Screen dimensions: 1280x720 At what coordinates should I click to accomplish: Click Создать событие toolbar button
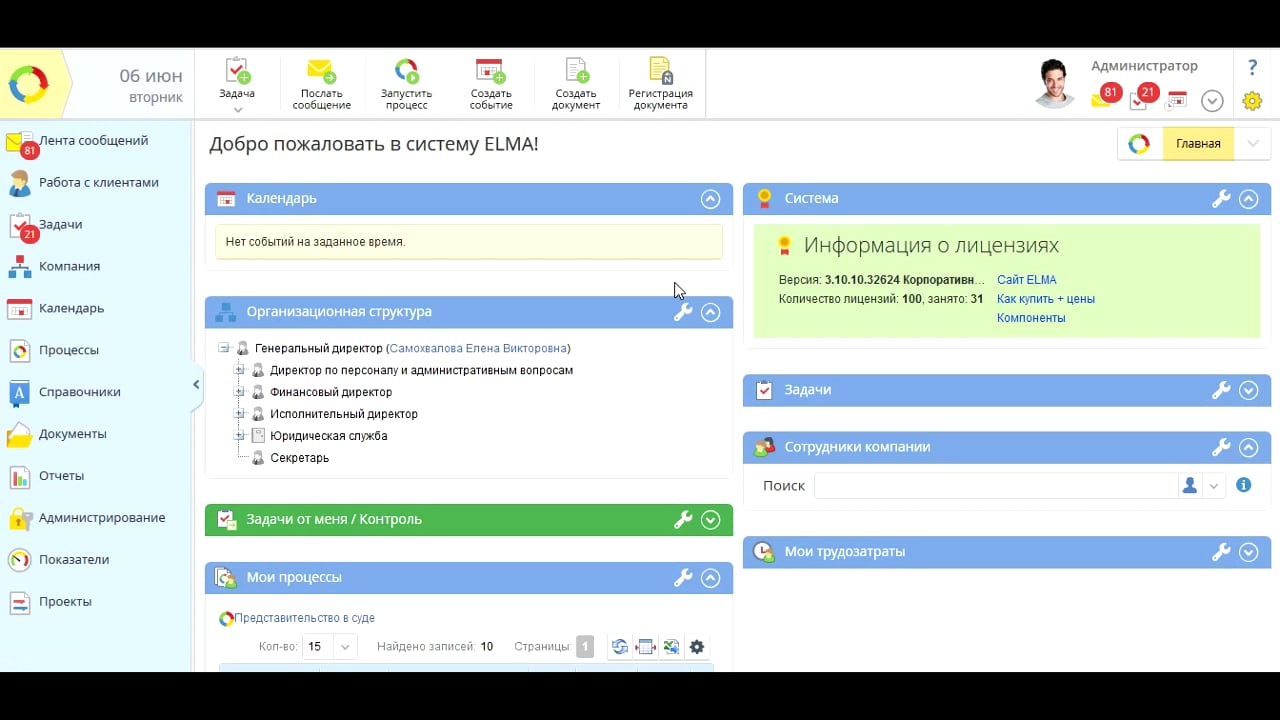point(490,84)
